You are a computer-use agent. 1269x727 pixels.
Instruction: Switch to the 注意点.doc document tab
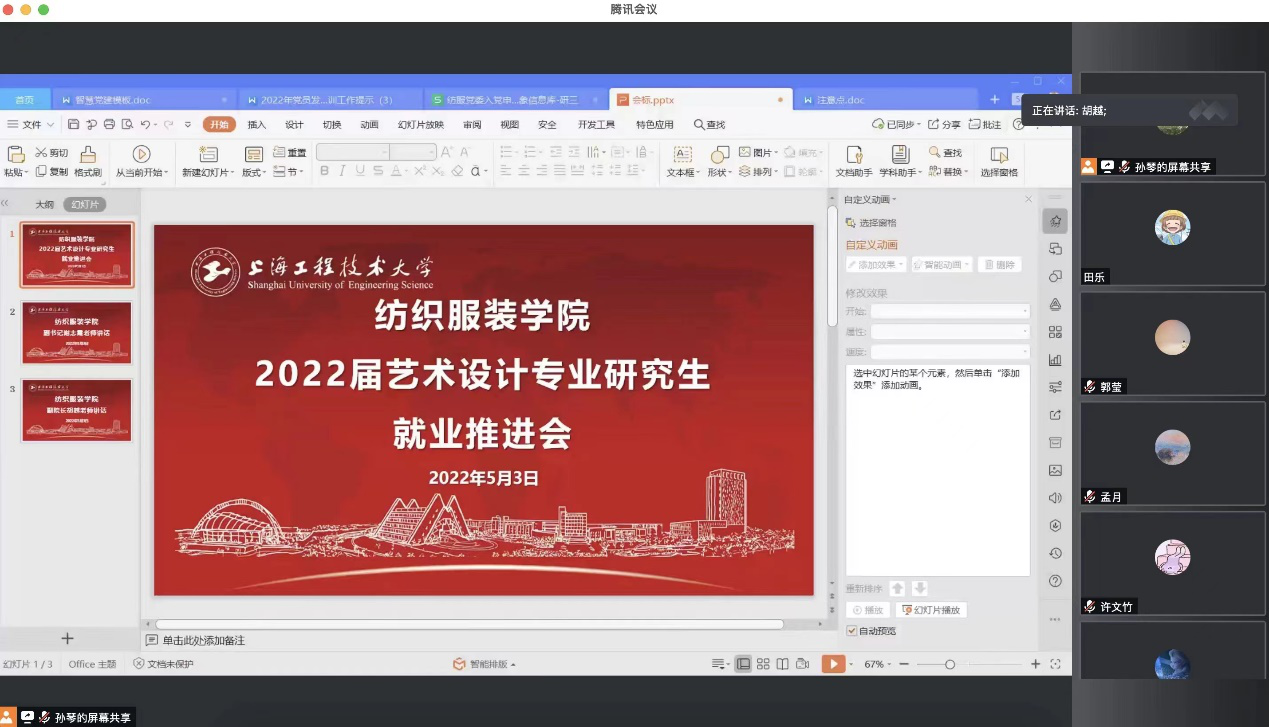click(x=840, y=100)
